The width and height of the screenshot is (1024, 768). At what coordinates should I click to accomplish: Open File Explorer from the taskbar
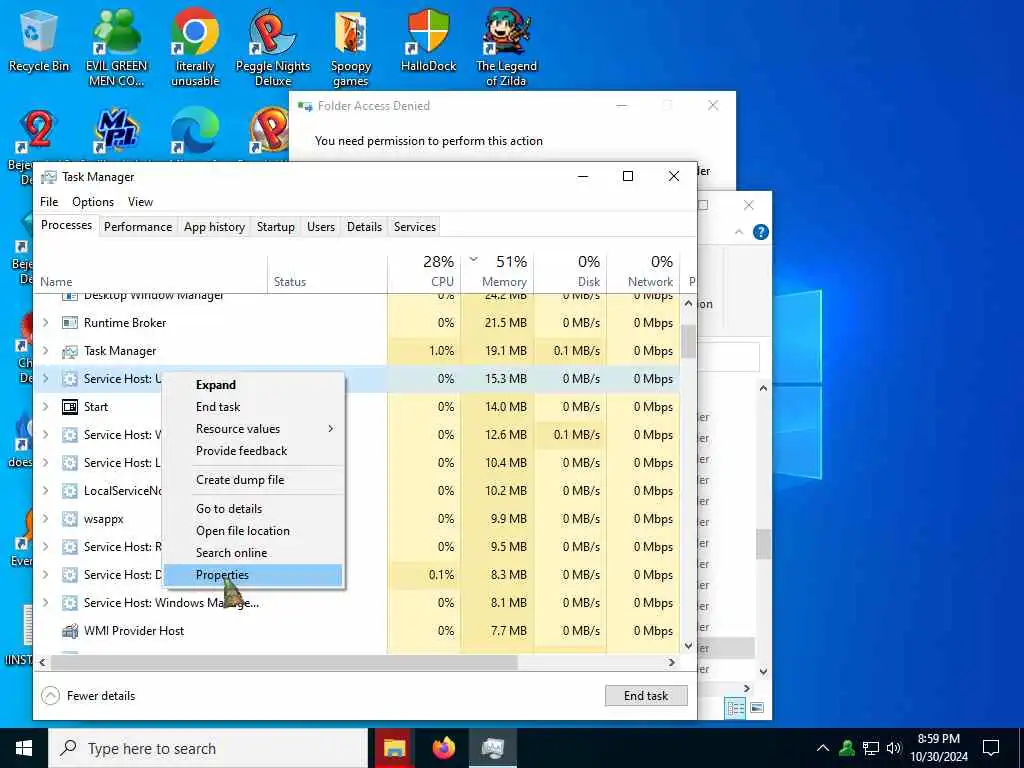click(394, 748)
